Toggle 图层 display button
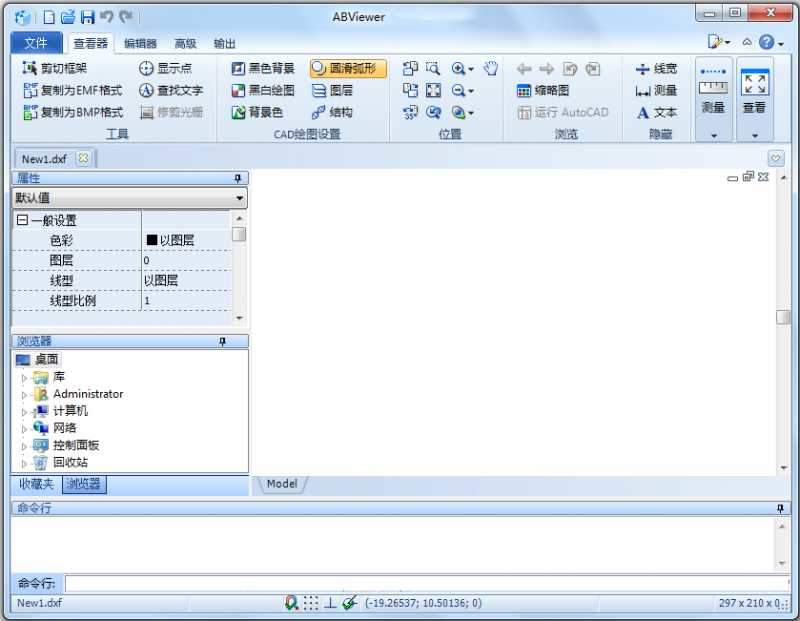800x621 pixels. (x=336, y=90)
